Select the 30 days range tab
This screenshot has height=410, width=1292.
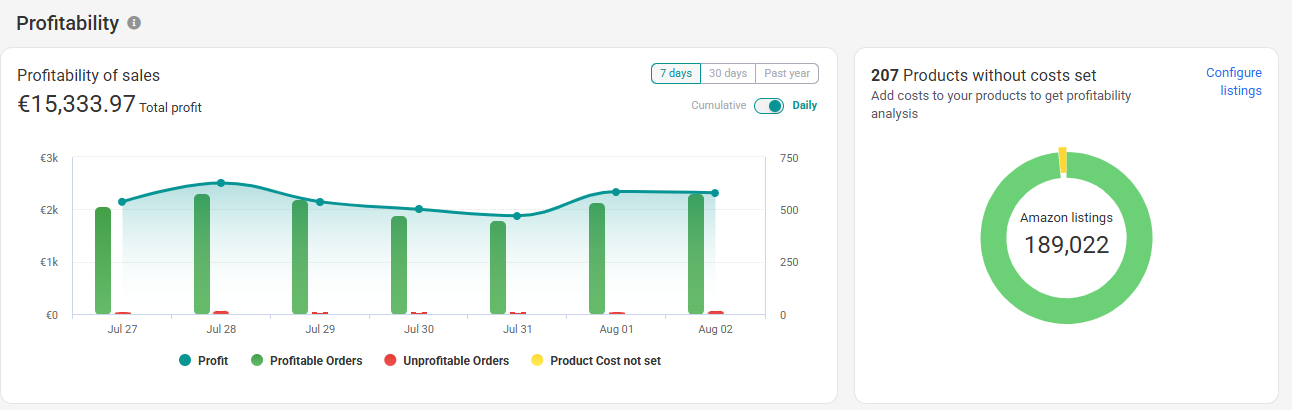coord(728,73)
